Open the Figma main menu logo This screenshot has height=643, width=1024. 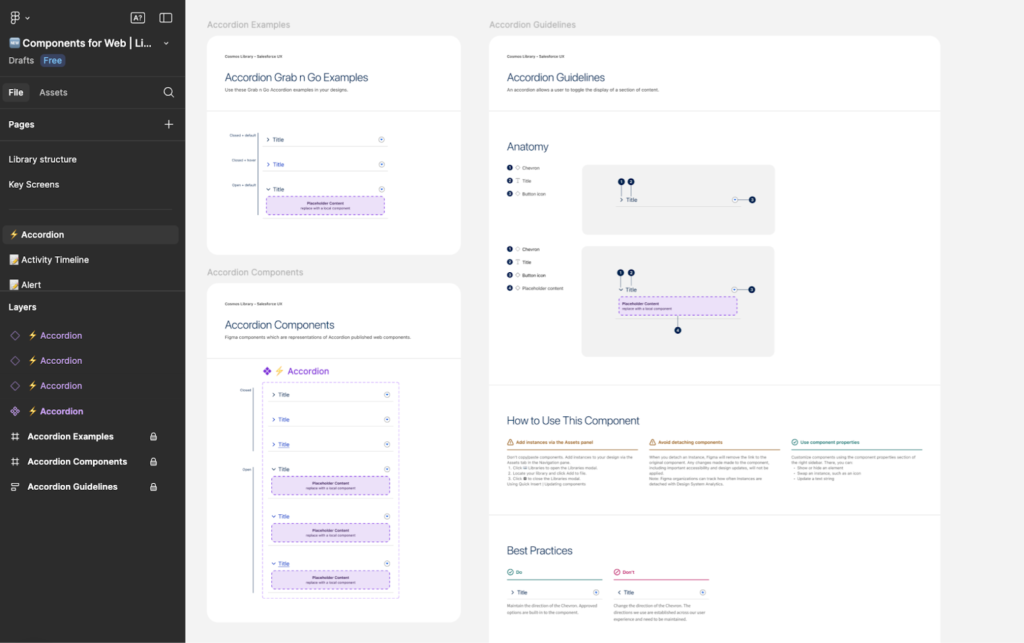point(15,17)
